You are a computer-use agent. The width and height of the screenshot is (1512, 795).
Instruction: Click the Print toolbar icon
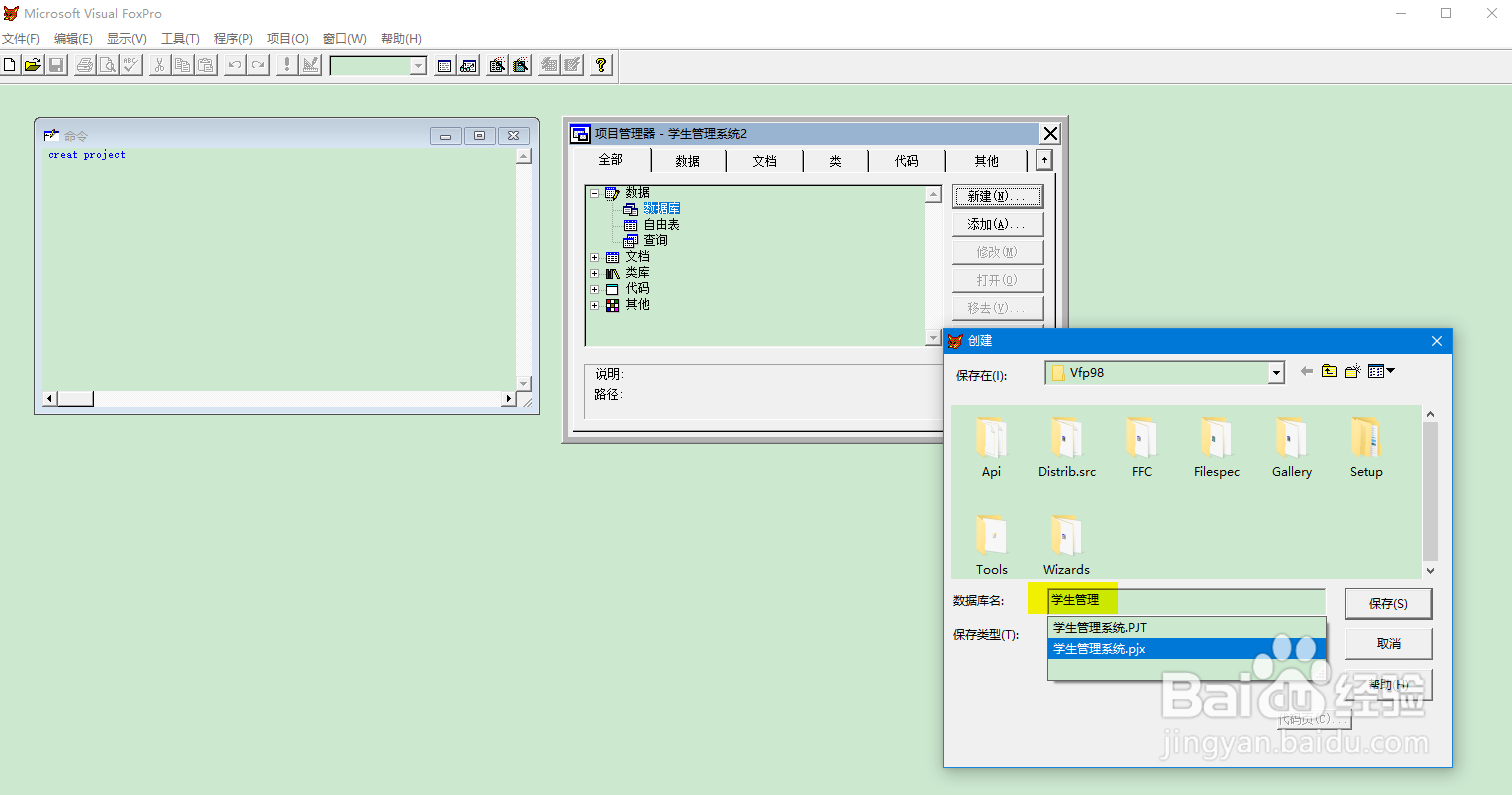coord(85,65)
